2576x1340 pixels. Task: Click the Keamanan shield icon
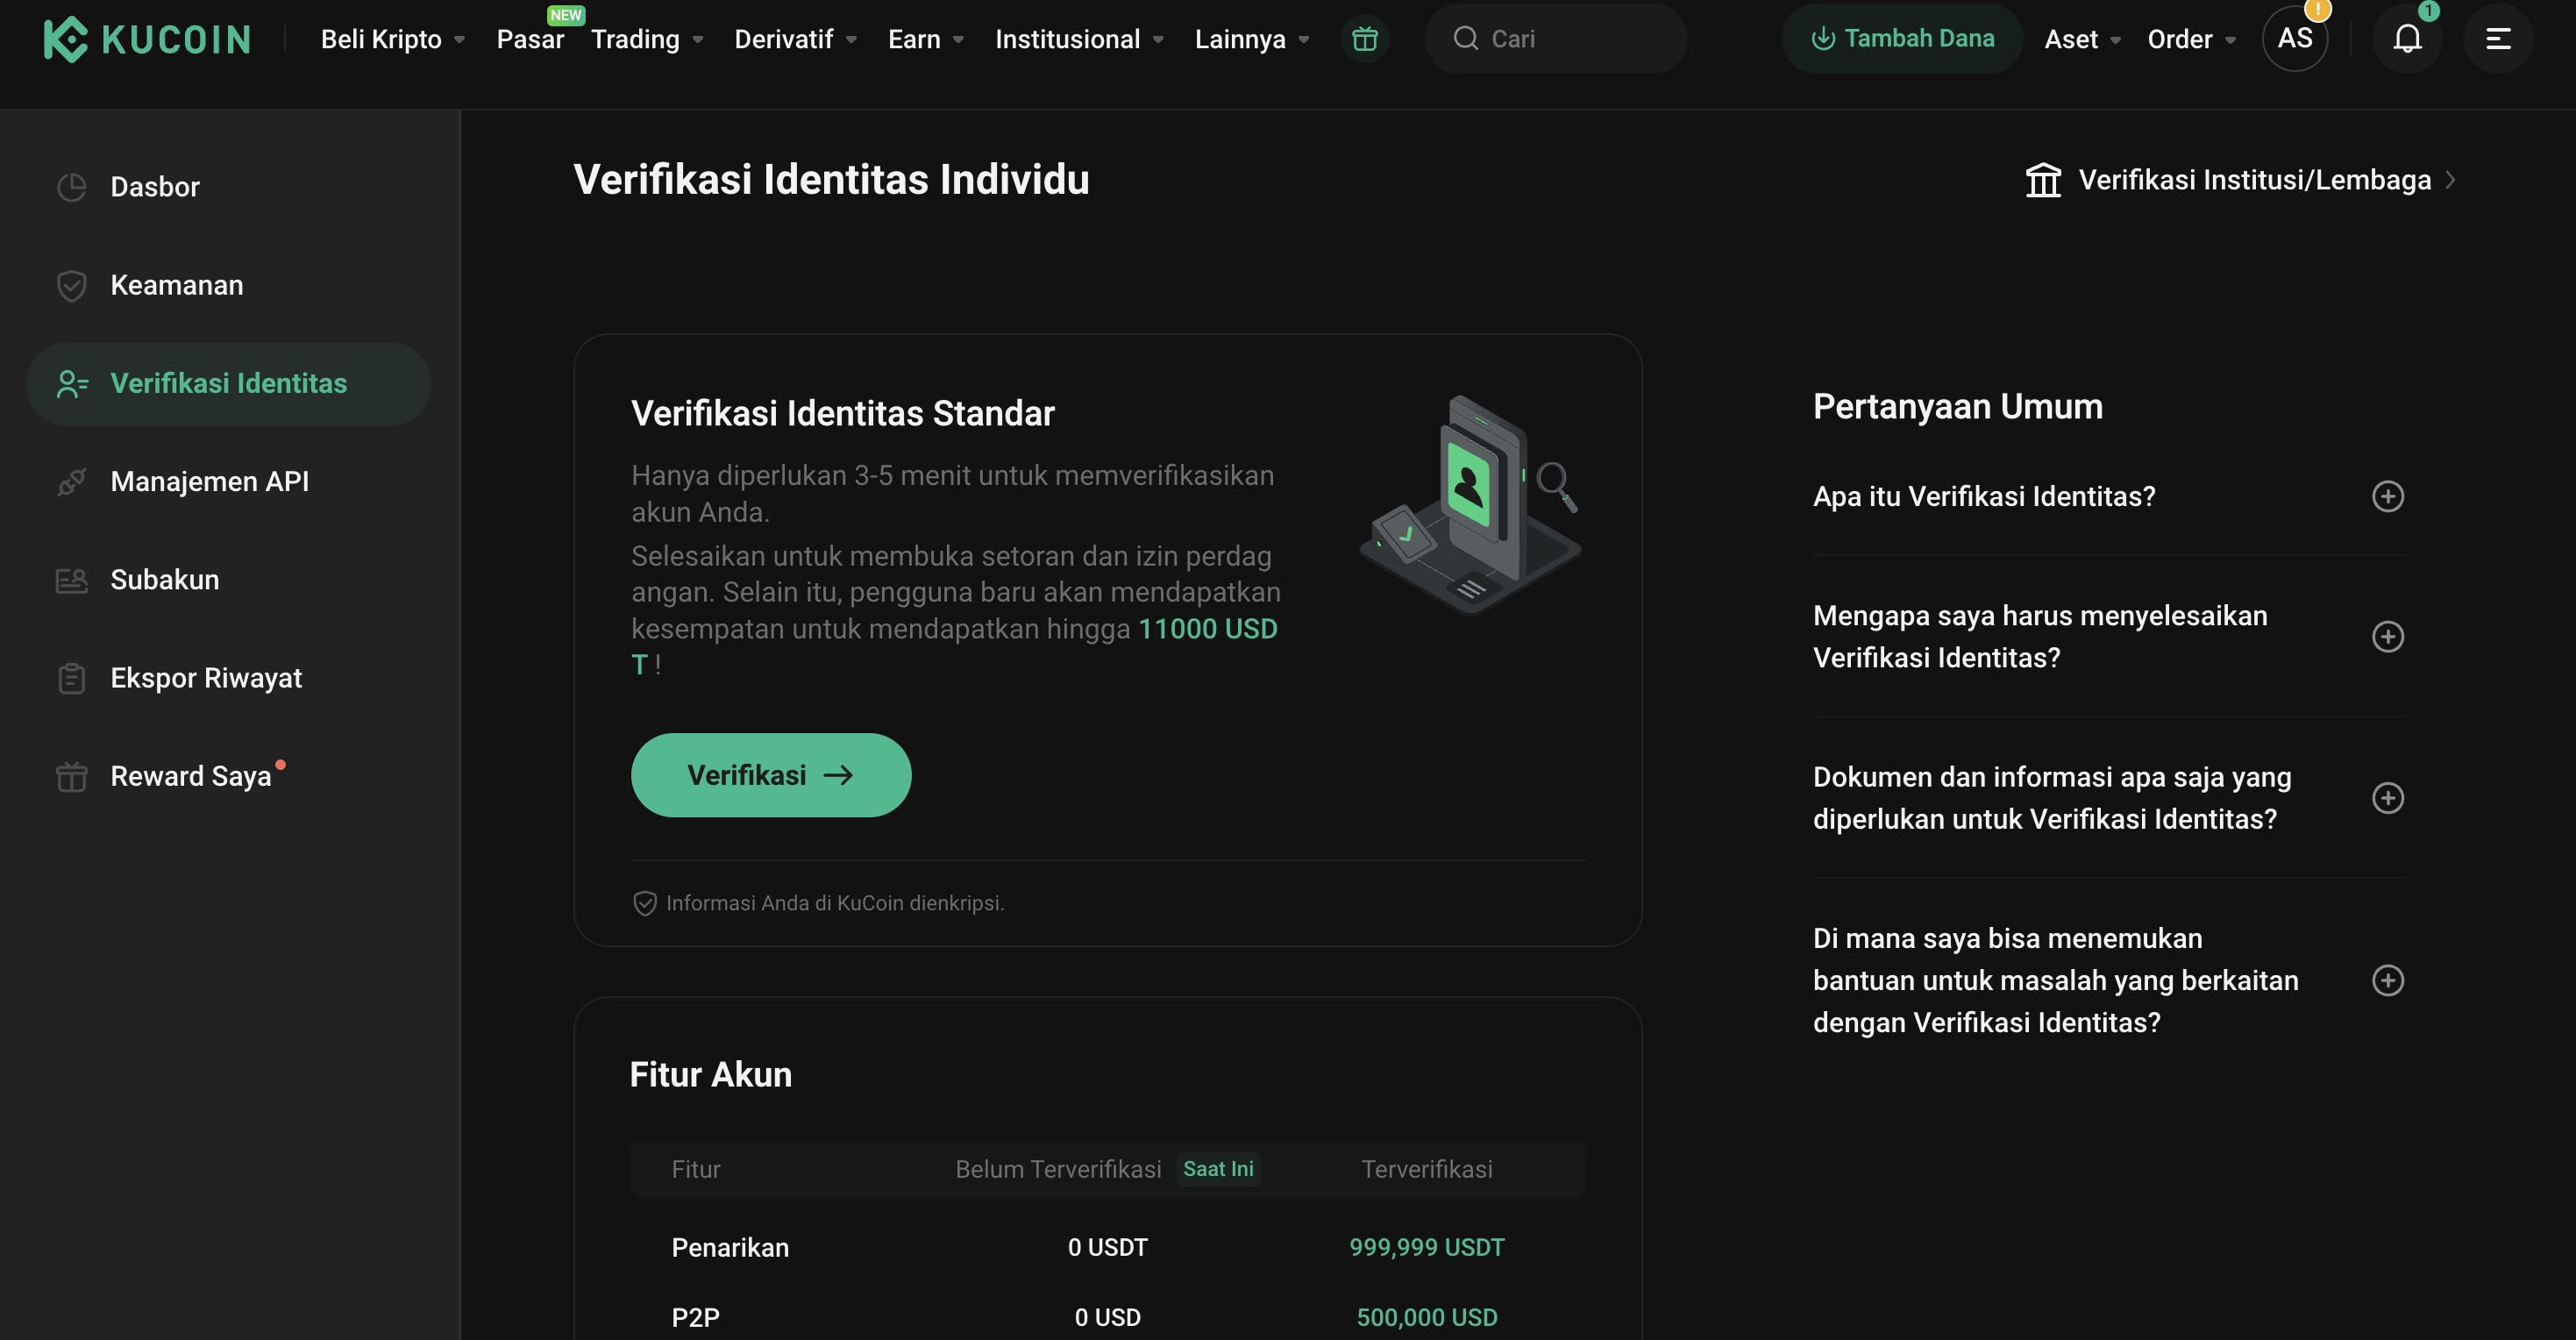click(70, 285)
